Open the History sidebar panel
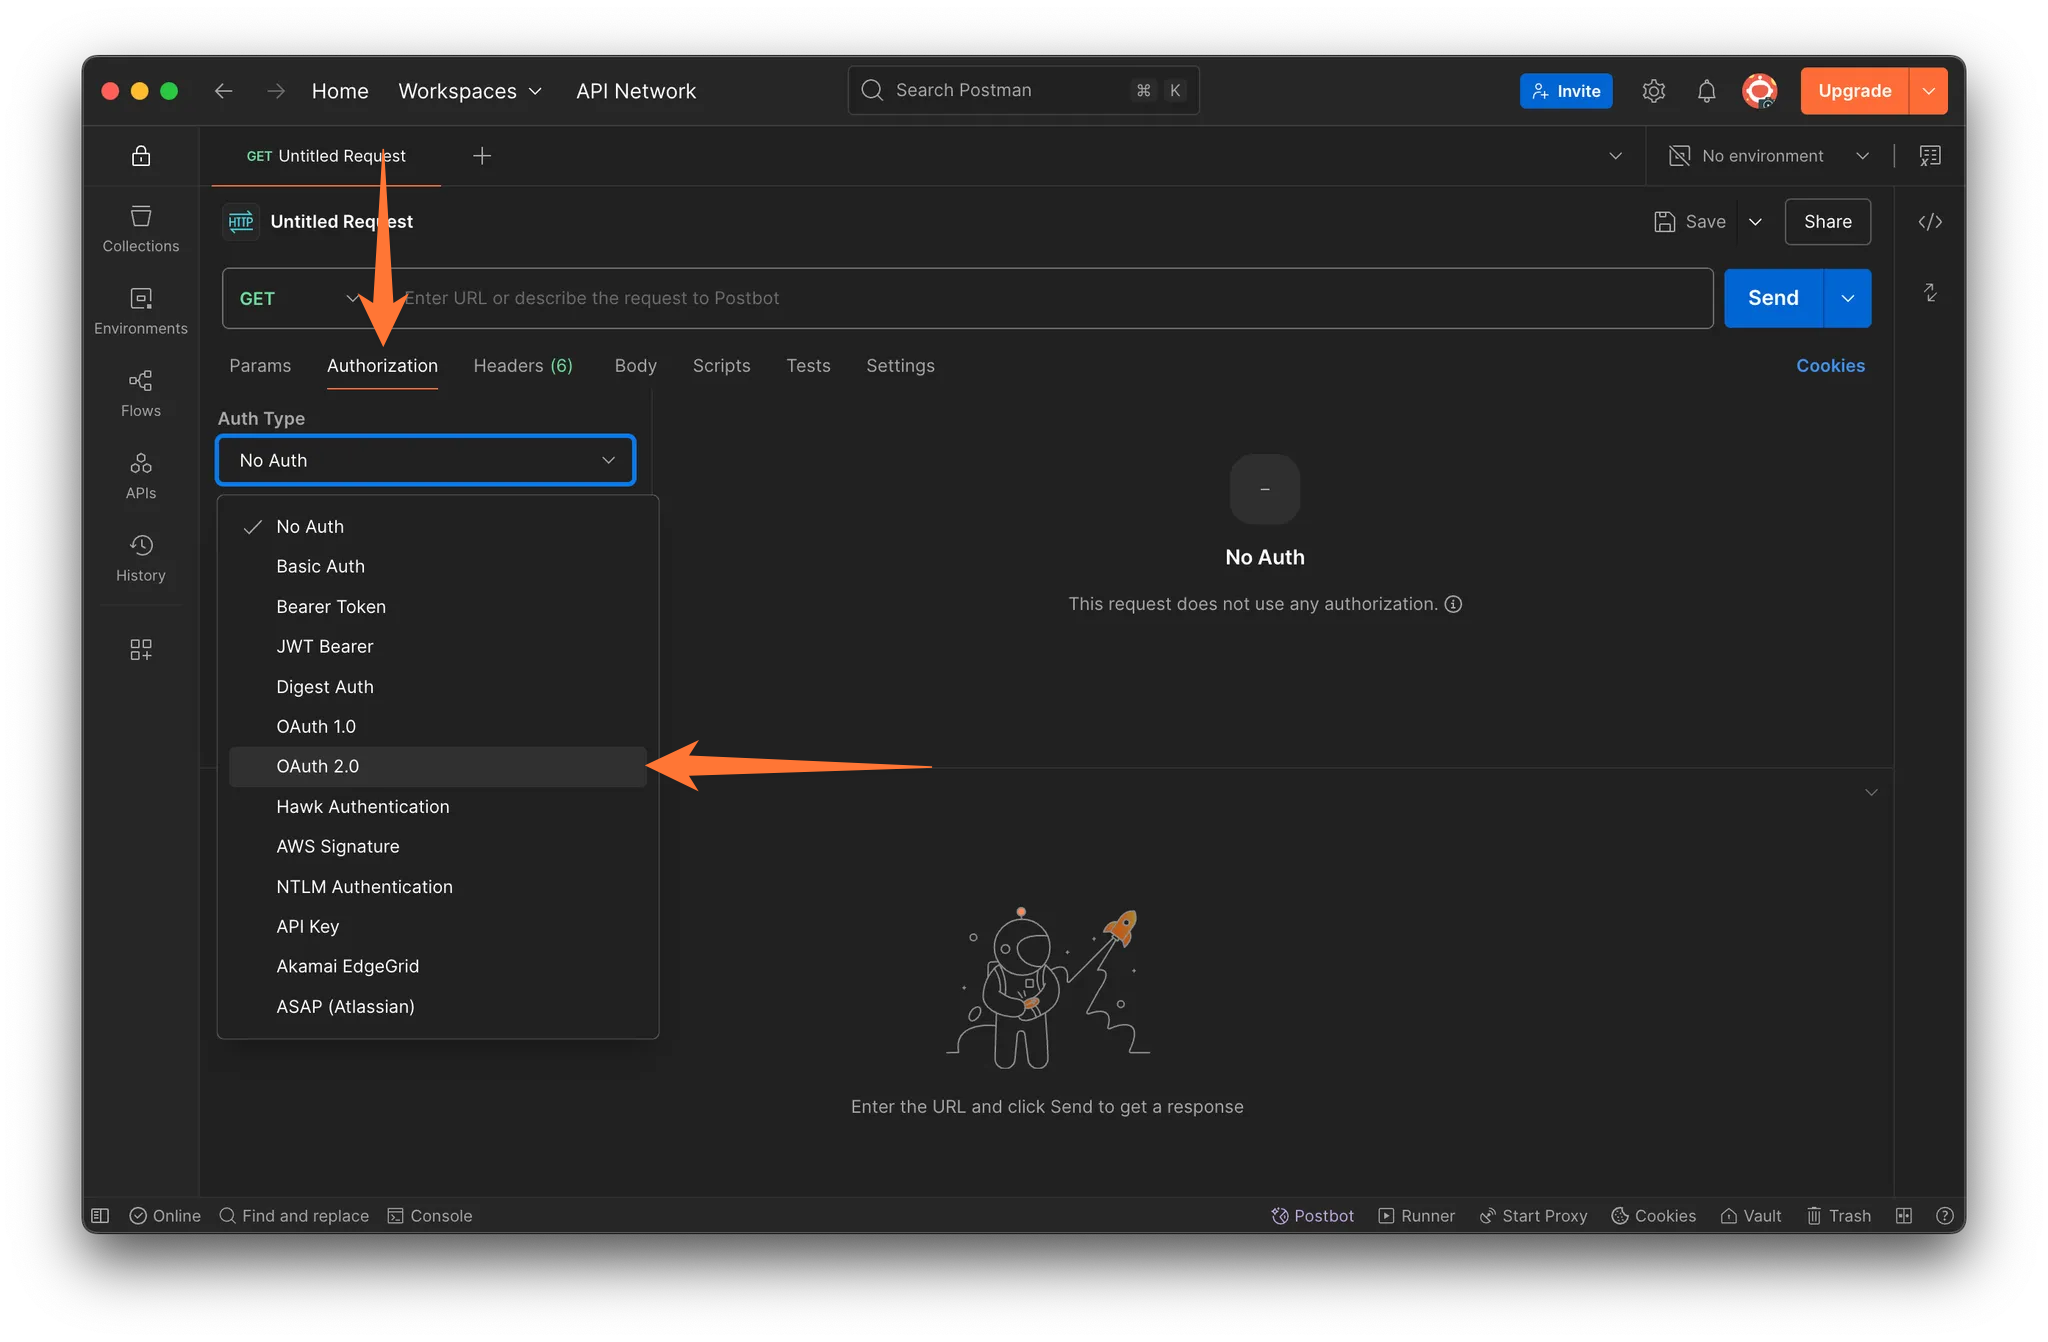This screenshot has height=1342, width=2048. point(141,558)
